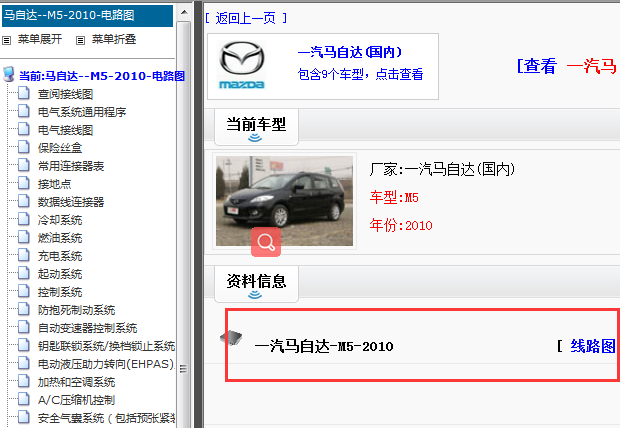Click the 菜单展开 expand-menu icon

[6, 40]
